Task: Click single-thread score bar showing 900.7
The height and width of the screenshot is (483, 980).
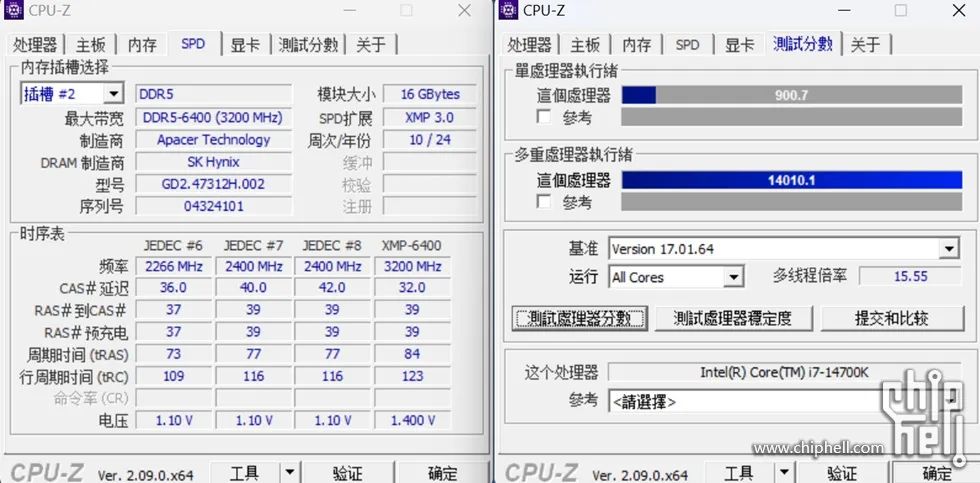Action: tap(792, 95)
